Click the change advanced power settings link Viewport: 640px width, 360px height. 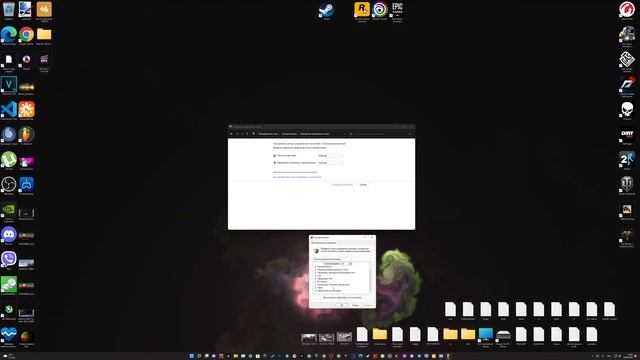coord(295,172)
